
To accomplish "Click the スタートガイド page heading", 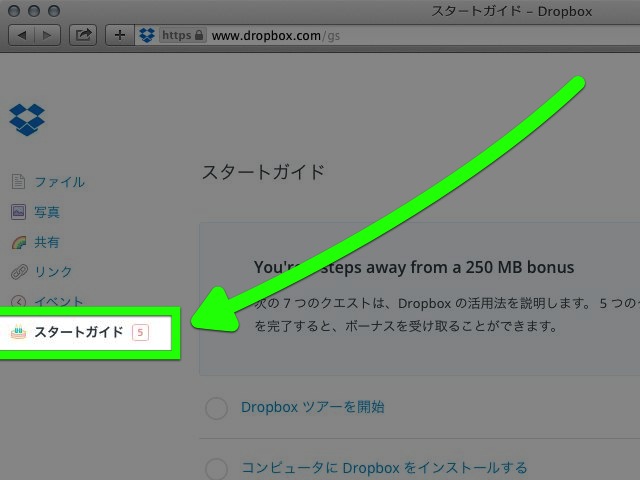I will 263,172.
